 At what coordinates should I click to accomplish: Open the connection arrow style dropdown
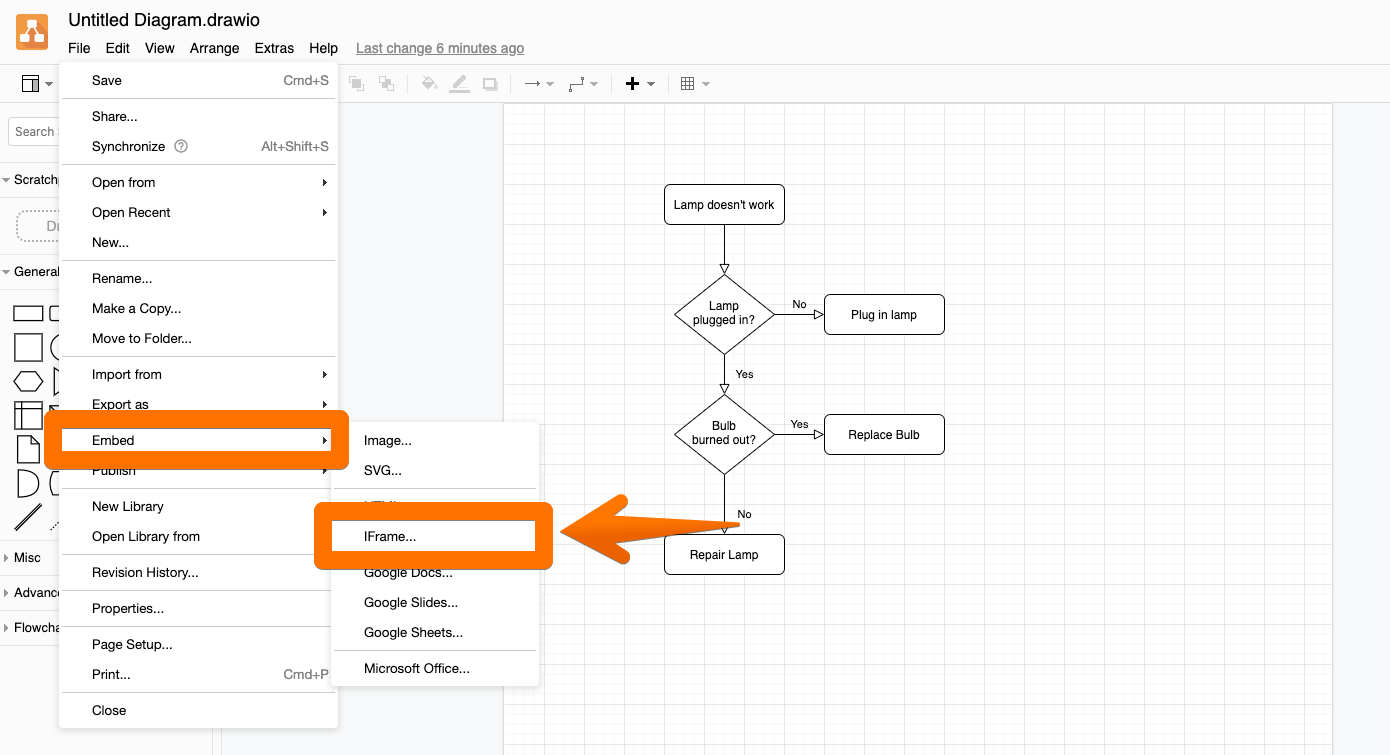coord(539,84)
